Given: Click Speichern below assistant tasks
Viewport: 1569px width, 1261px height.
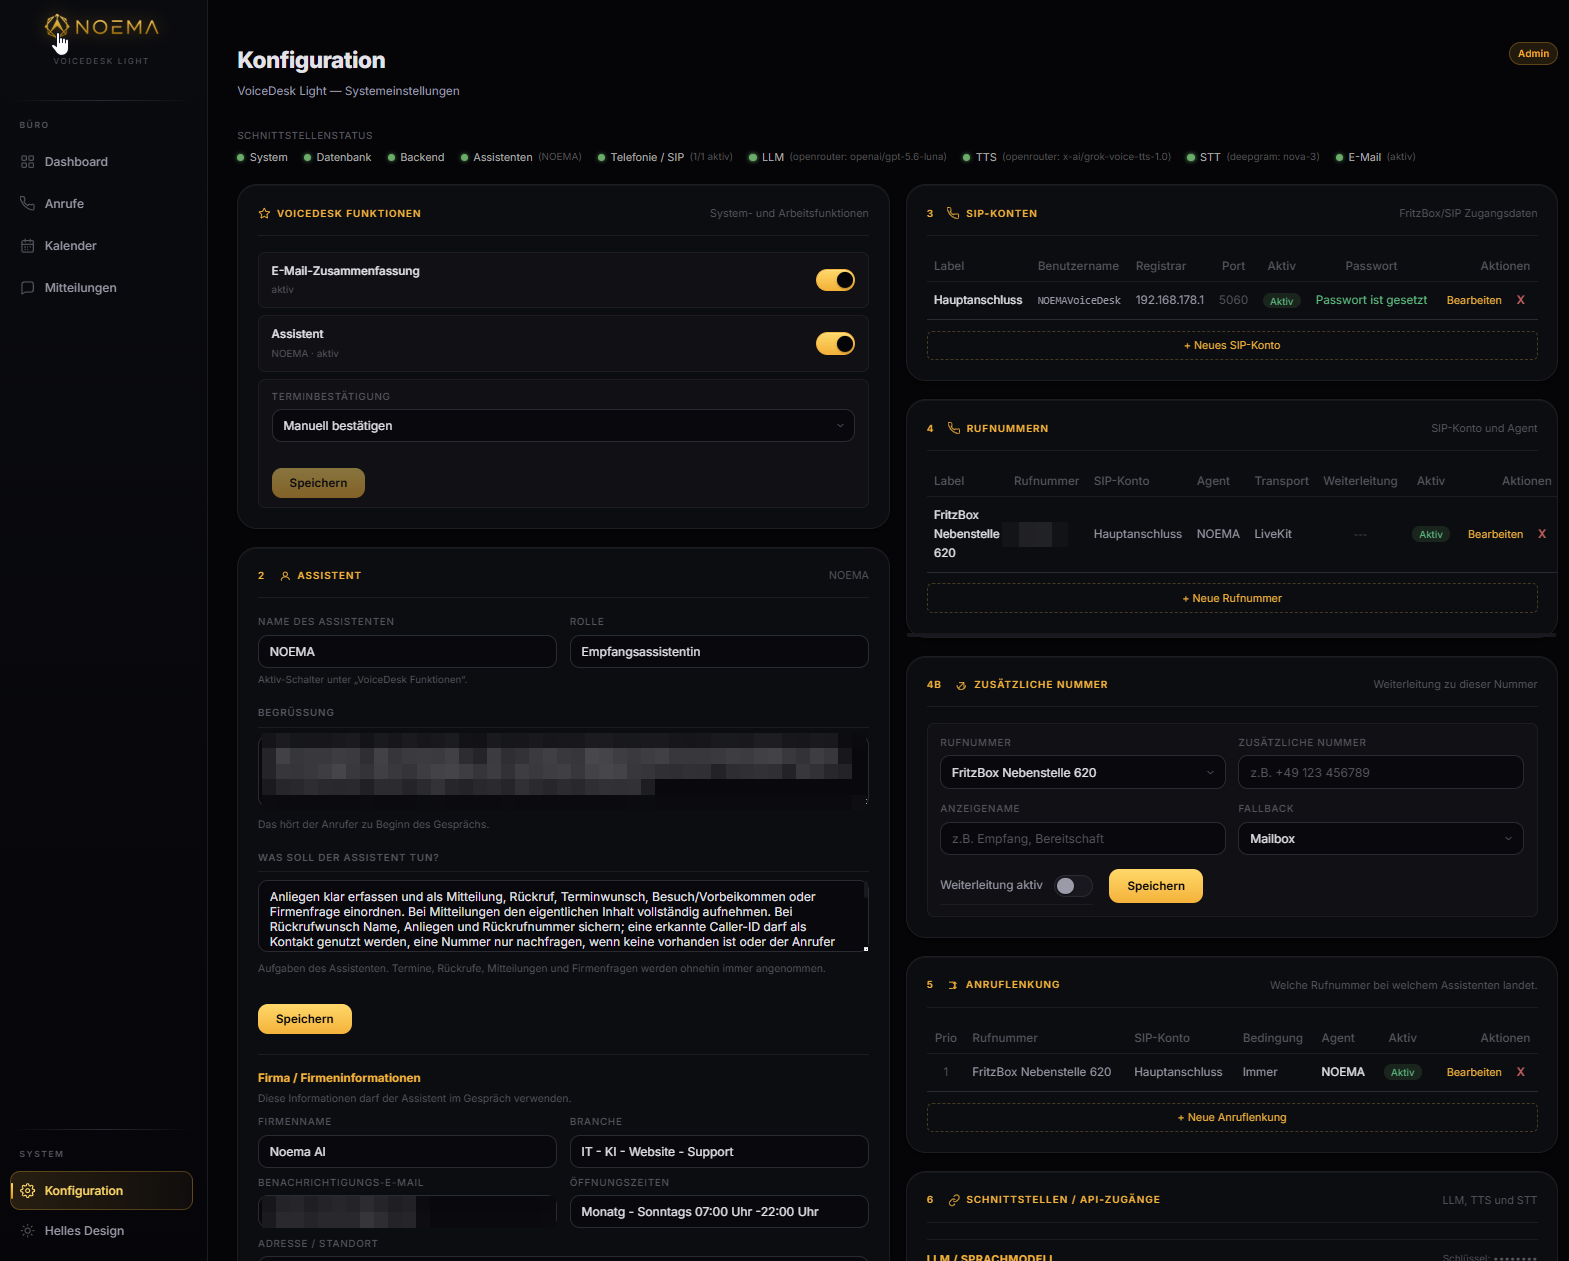Looking at the screenshot, I should (305, 1019).
